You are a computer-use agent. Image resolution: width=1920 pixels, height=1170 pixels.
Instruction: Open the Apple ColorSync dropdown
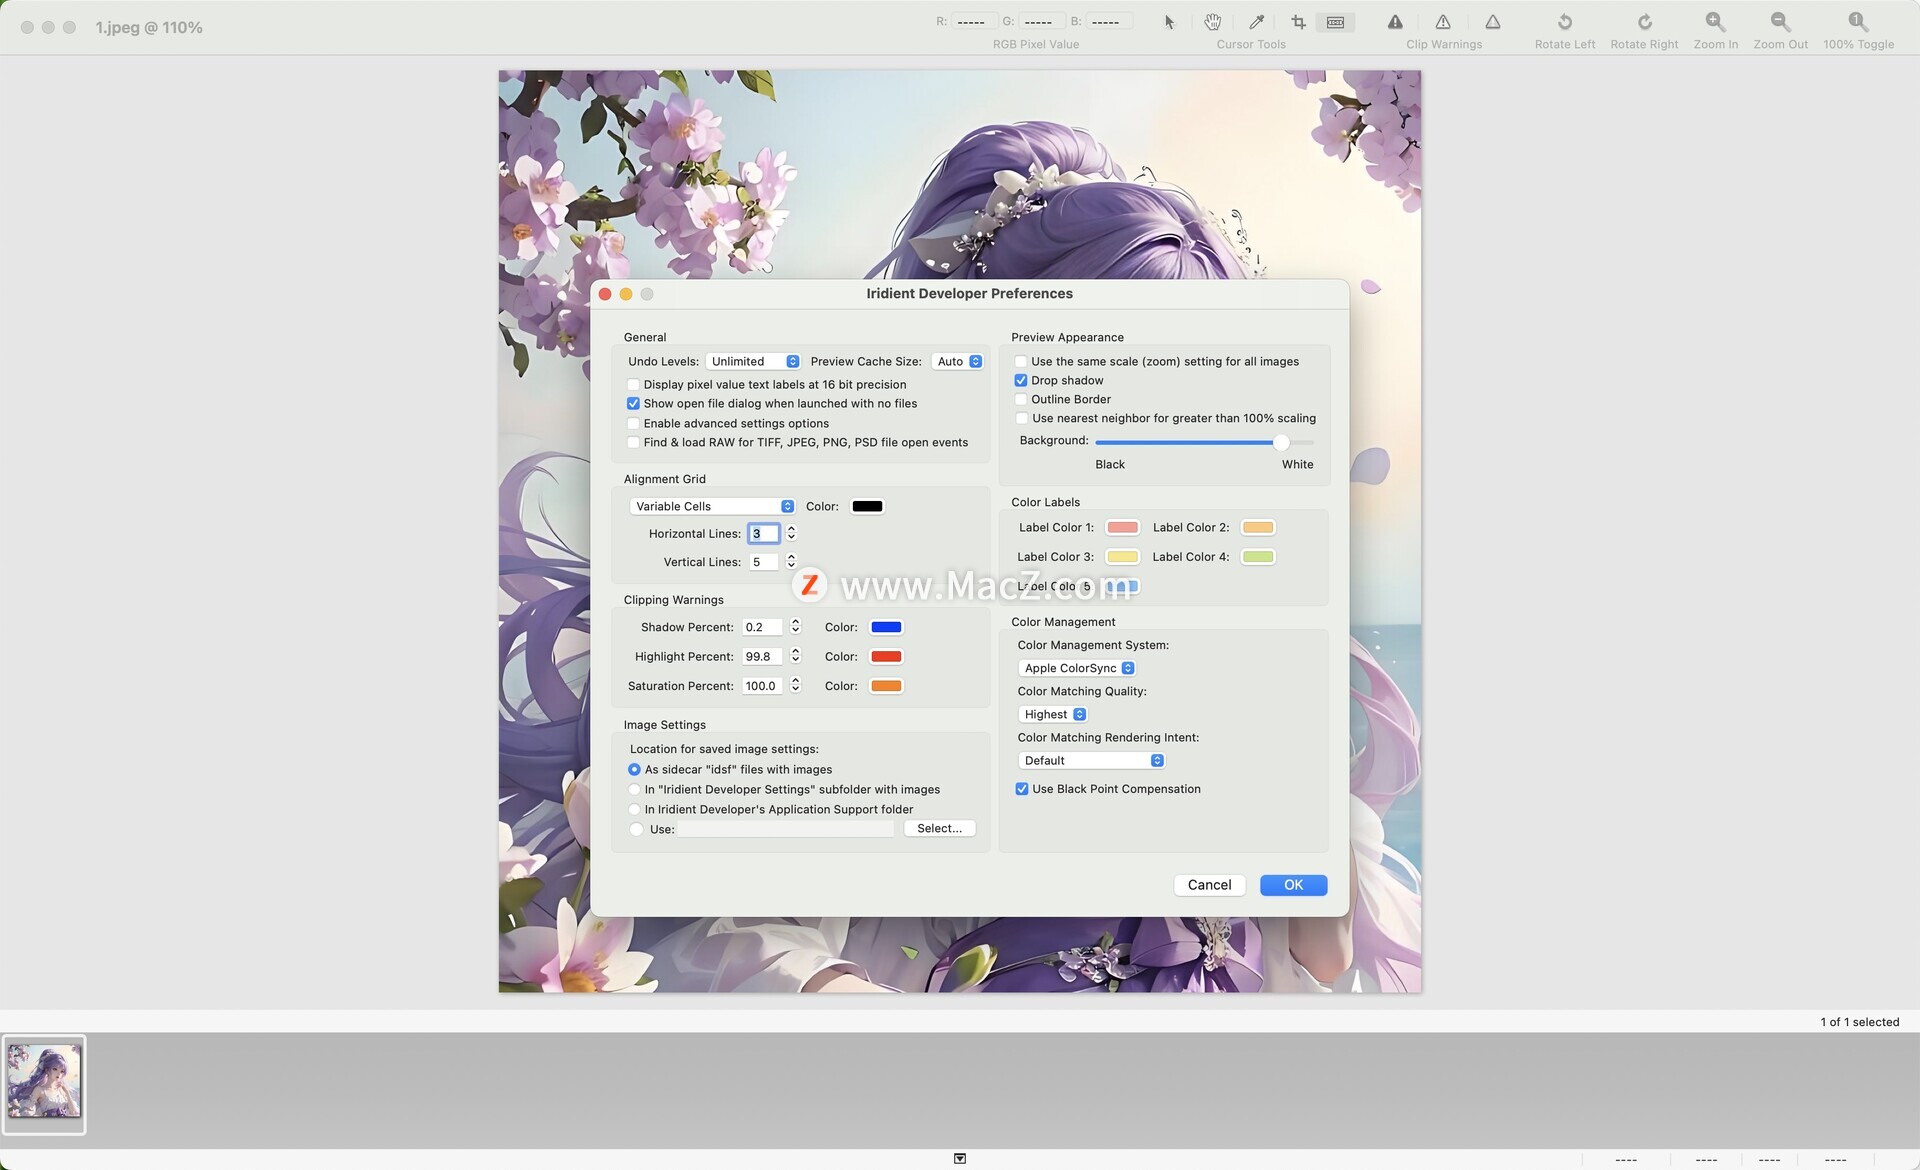point(1077,668)
